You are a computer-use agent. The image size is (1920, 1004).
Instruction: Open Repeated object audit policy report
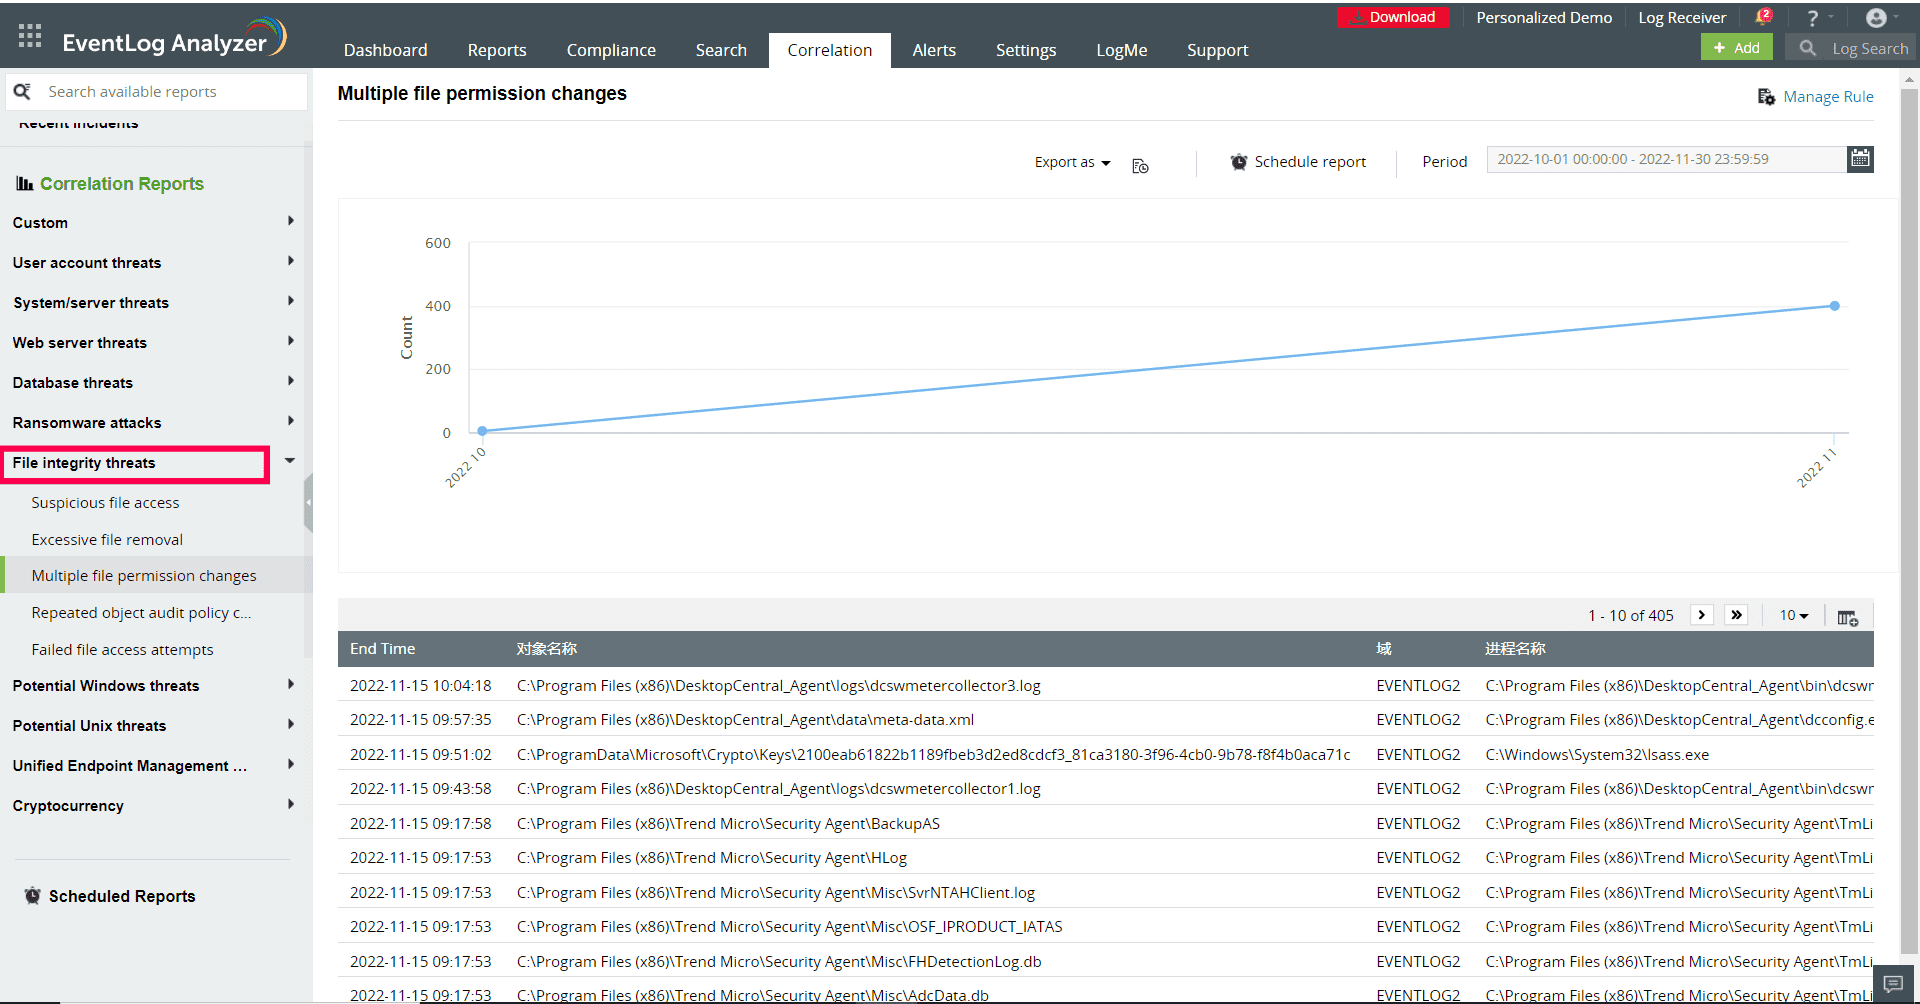(x=141, y=613)
